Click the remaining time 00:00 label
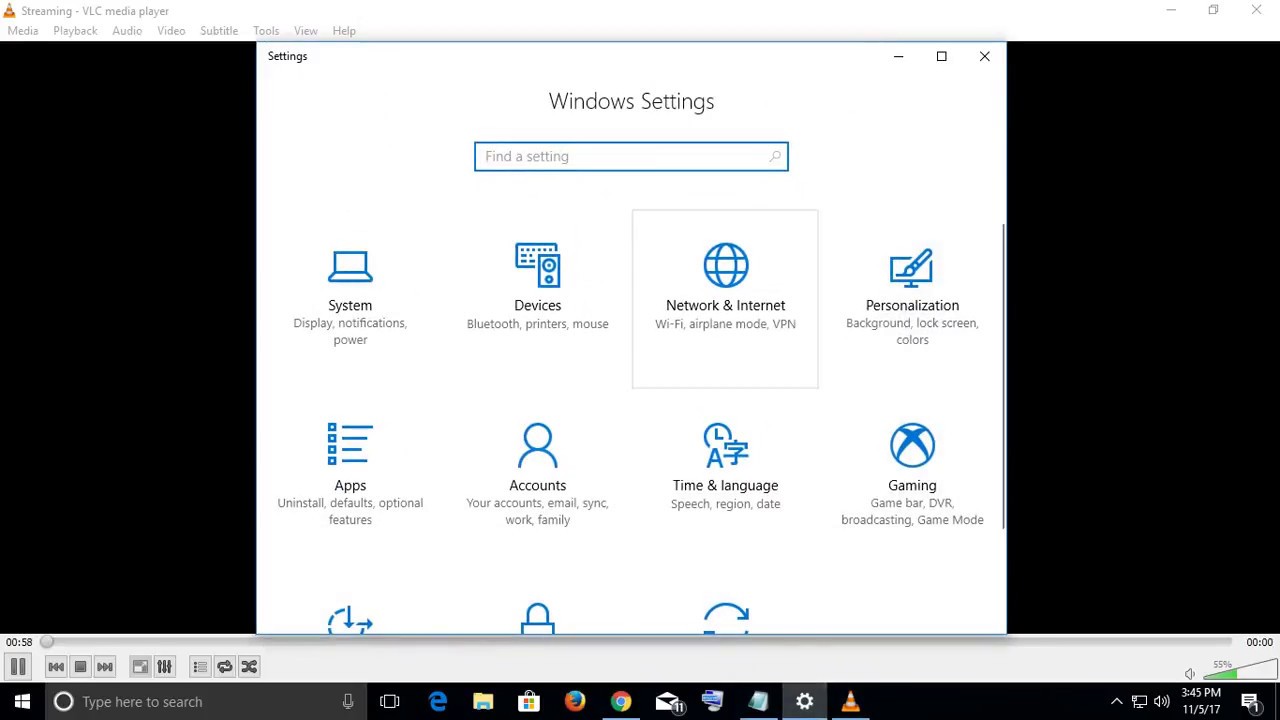This screenshot has width=1280, height=720. (1259, 643)
